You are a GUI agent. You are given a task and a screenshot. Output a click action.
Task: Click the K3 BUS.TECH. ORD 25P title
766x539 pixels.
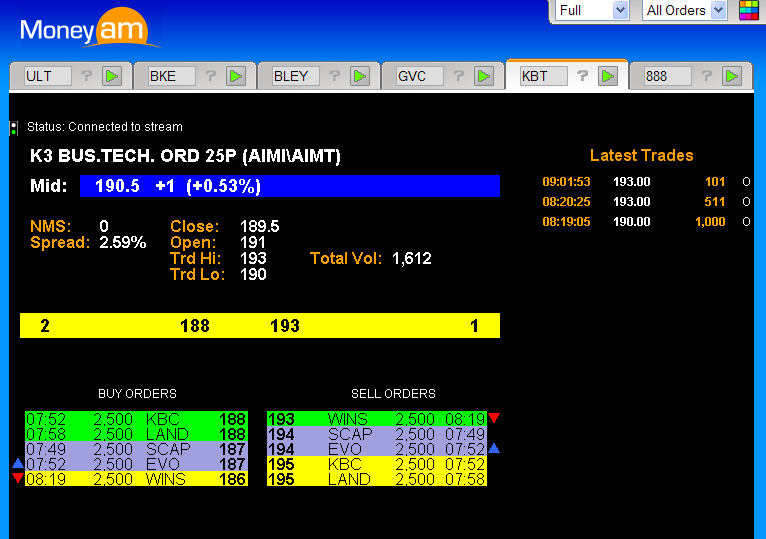coord(185,156)
